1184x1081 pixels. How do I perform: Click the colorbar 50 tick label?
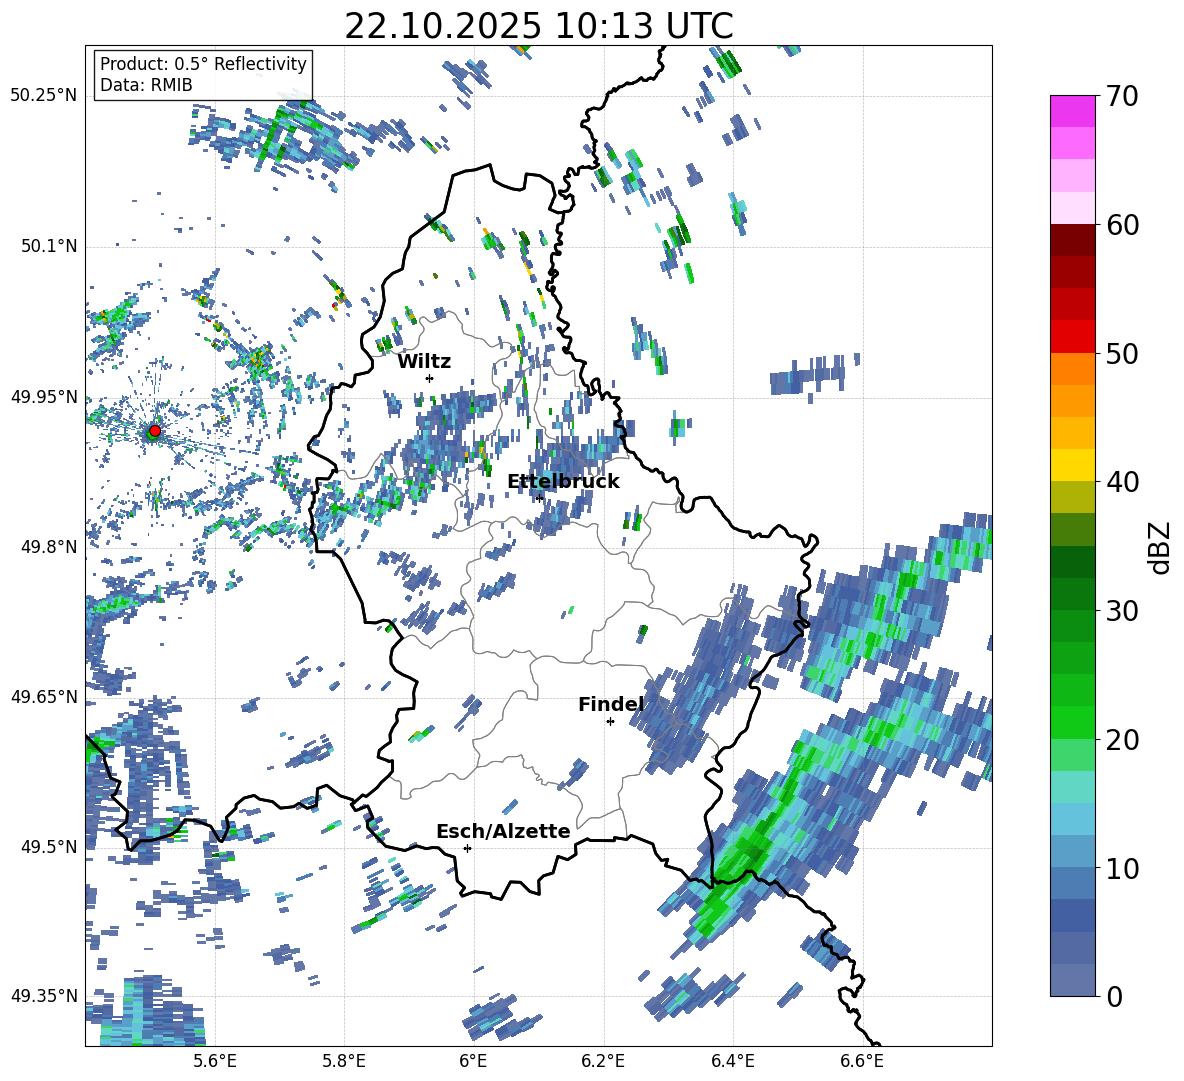1122,353
